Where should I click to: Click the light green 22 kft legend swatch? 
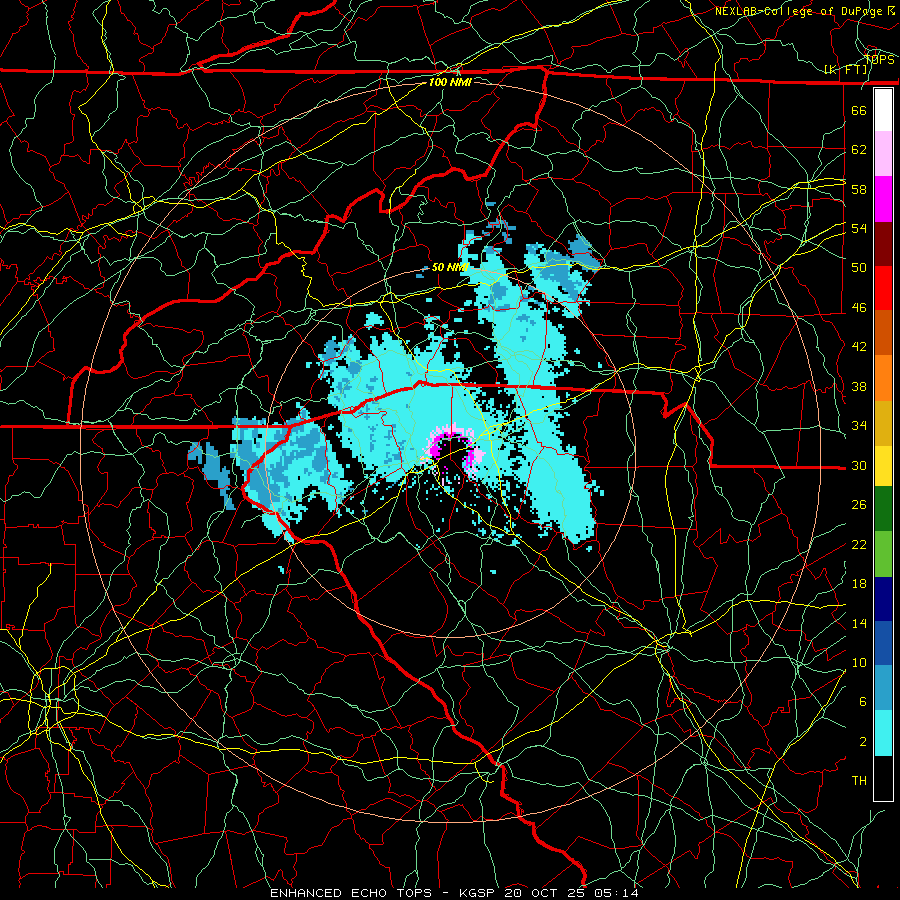coord(883,554)
